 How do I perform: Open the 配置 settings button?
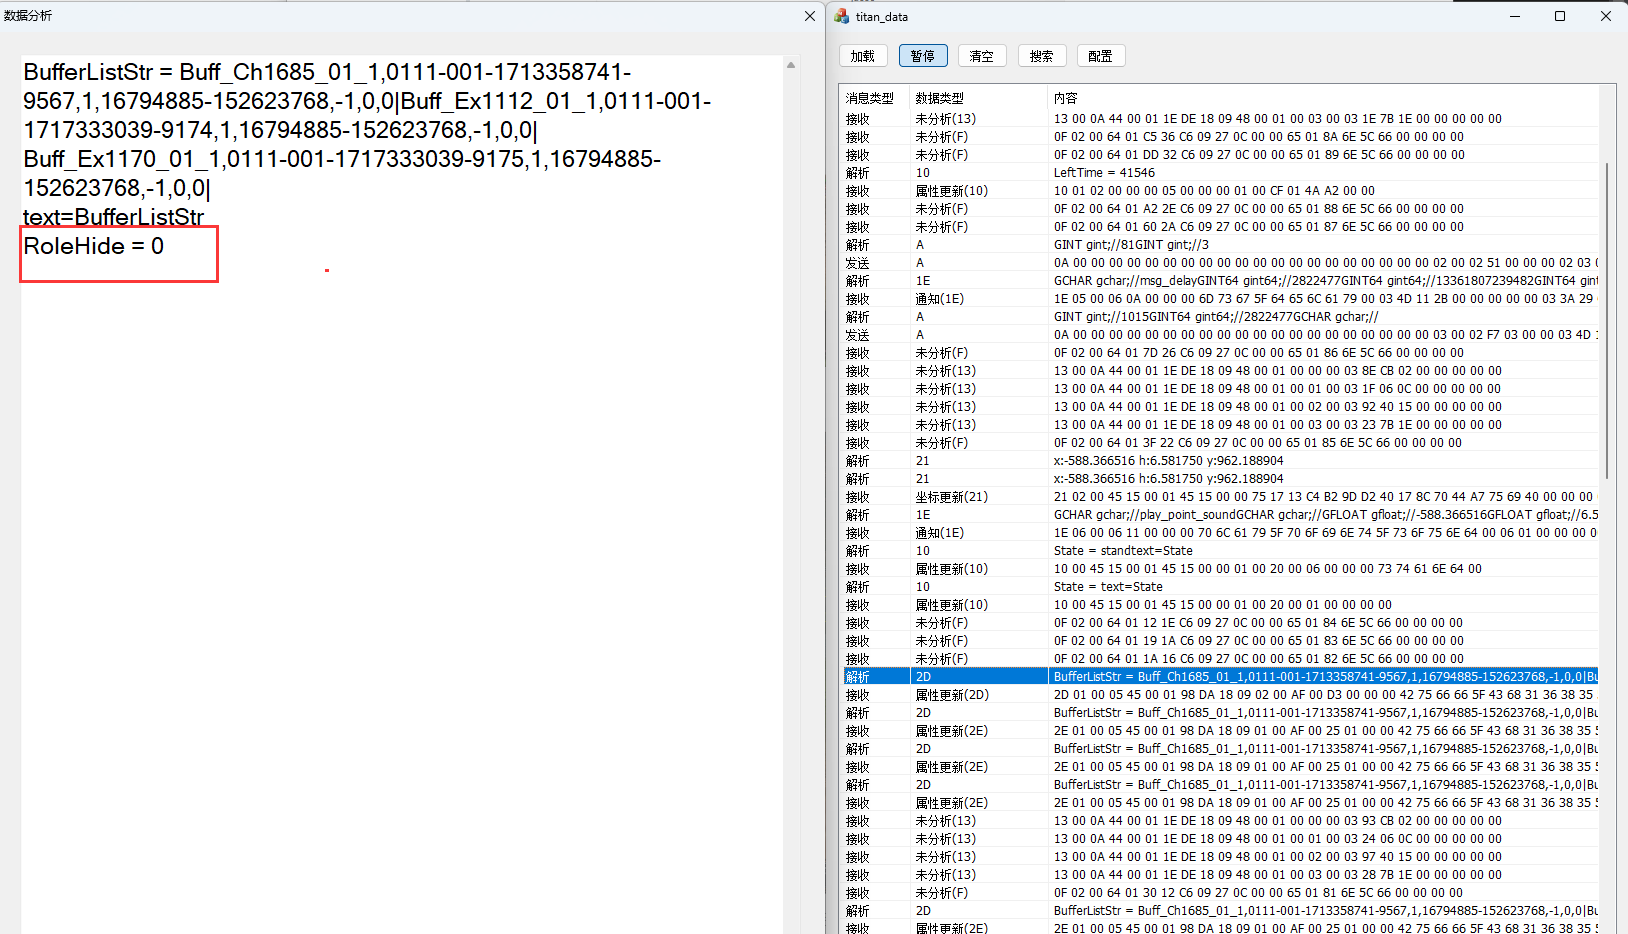[1101, 56]
